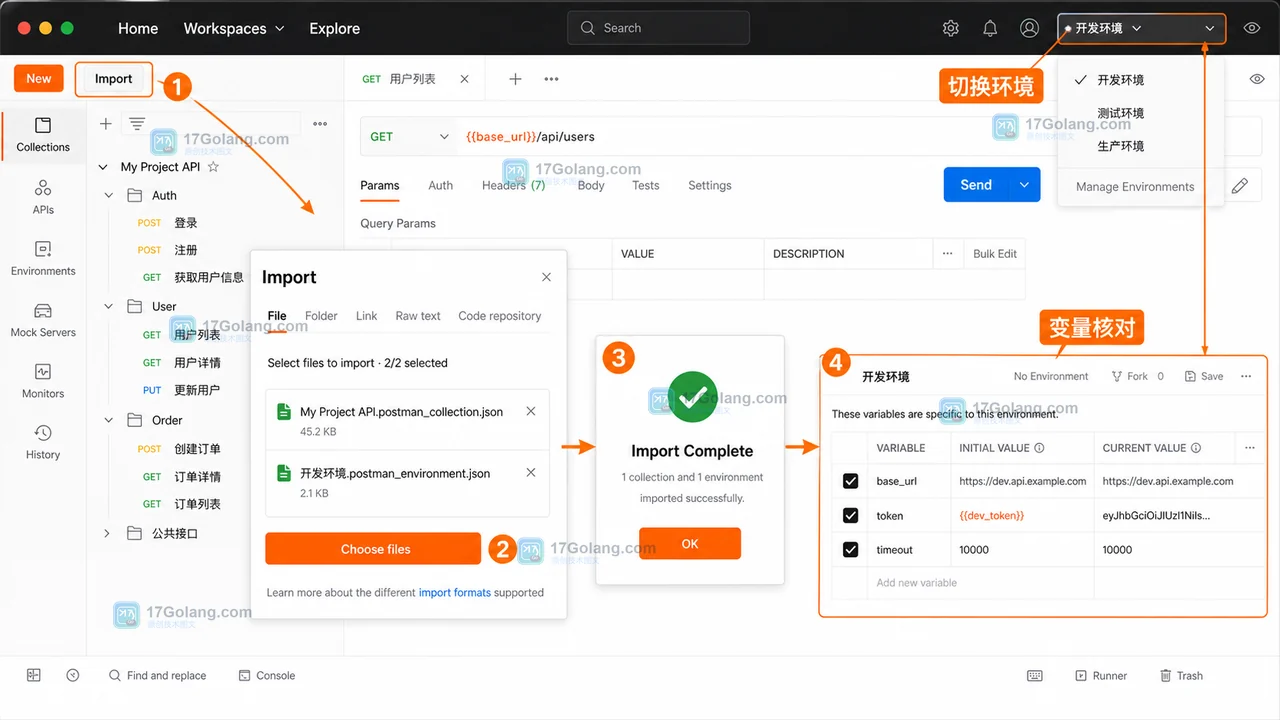Remove My Project API.postman_collection.json file
Image resolution: width=1280 pixels, height=720 pixels.
pos(531,411)
